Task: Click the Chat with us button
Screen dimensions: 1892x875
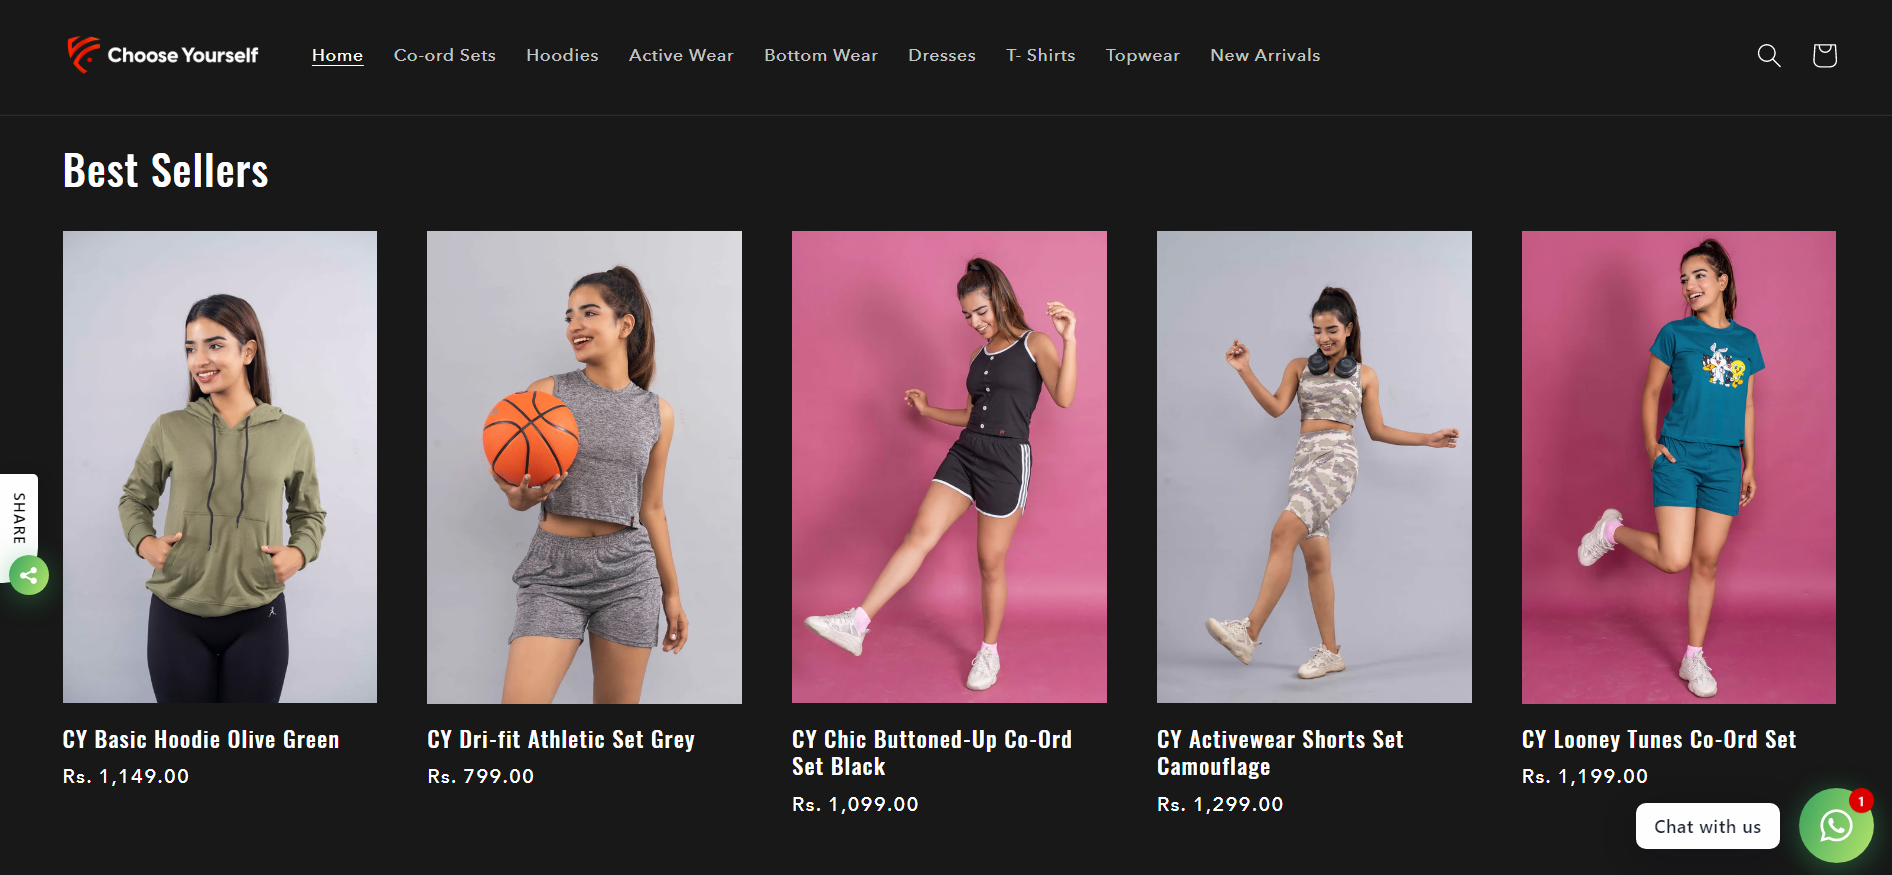Action: tap(1707, 826)
